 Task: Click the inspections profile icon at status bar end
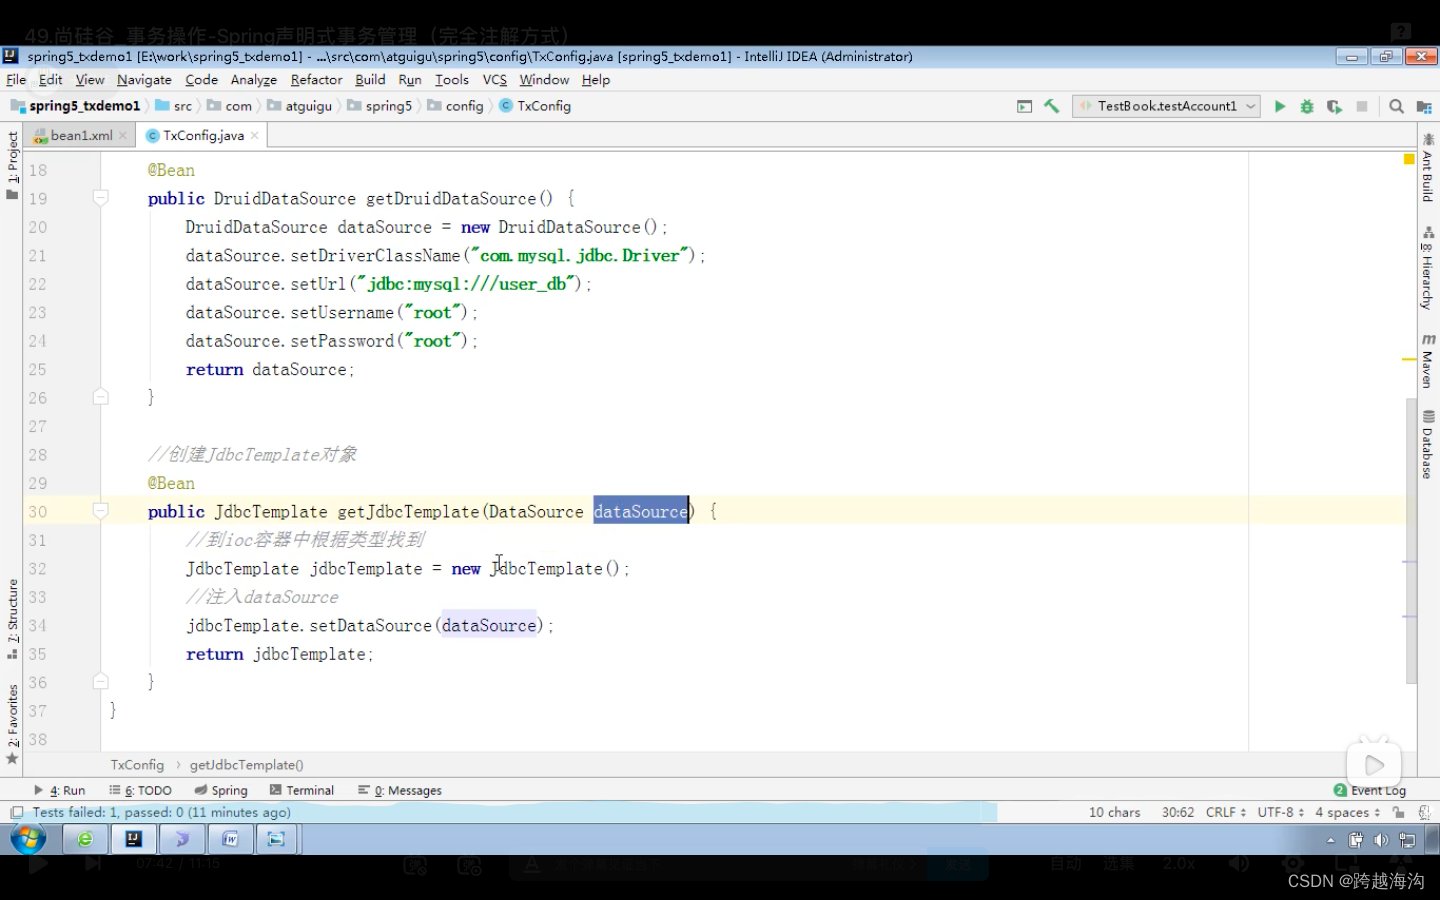[x=1424, y=812]
